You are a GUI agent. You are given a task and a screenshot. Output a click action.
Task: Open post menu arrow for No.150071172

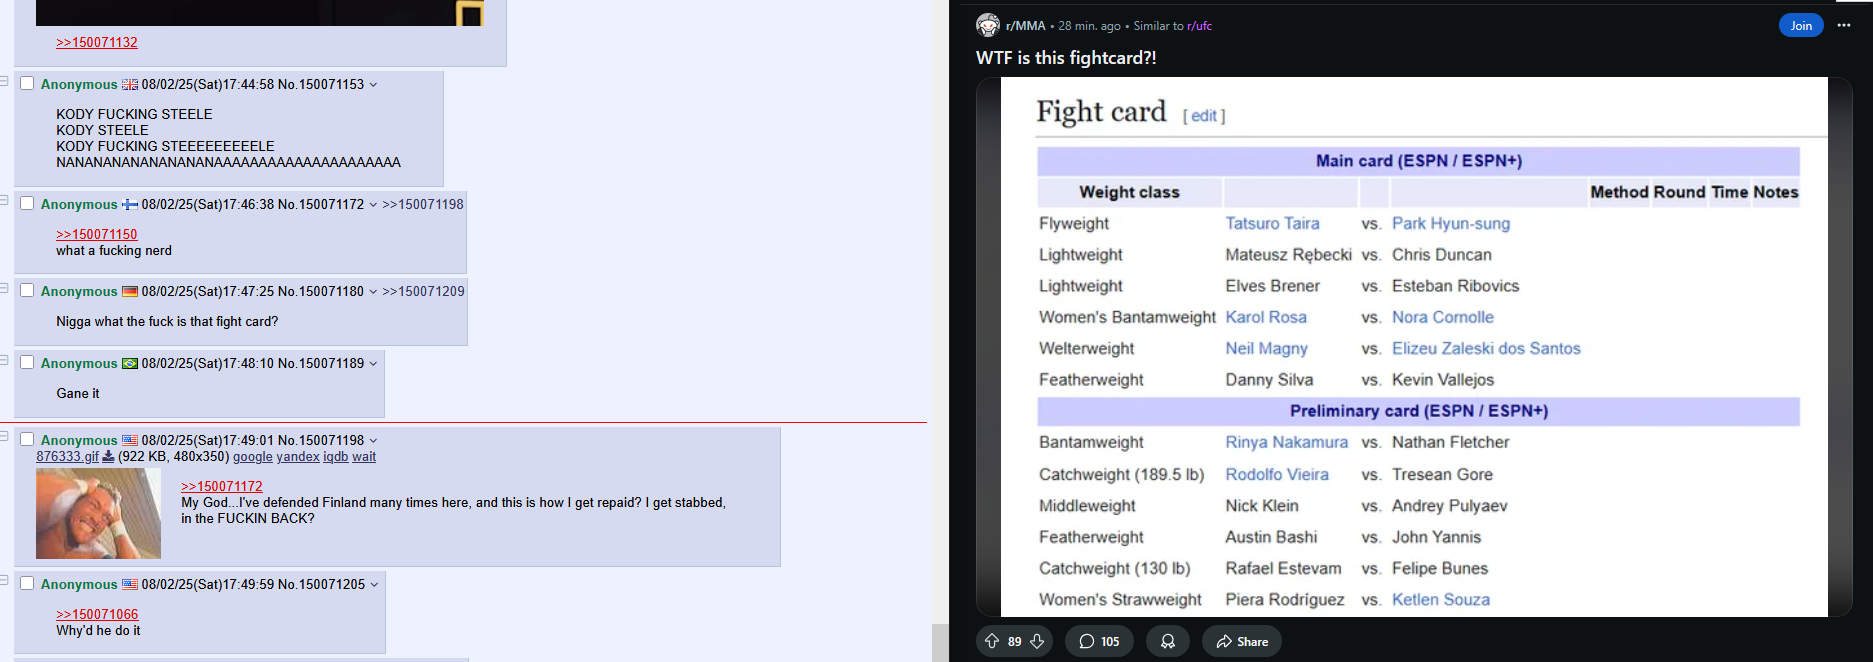pyautogui.click(x=374, y=204)
